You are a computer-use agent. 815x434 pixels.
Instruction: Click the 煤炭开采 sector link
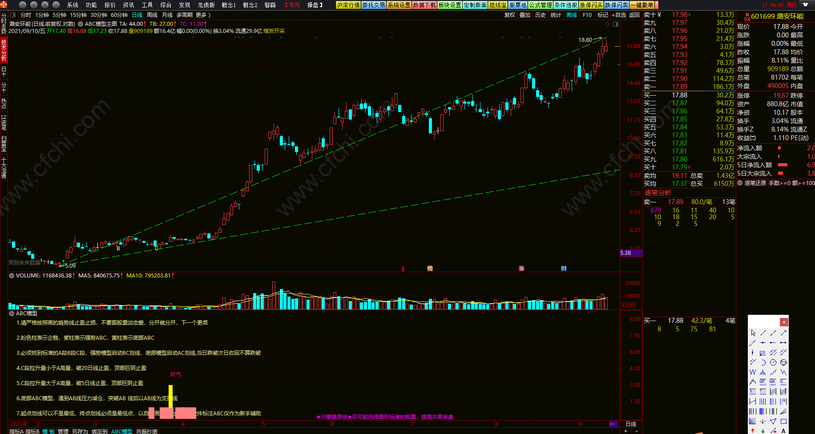pos(273,31)
